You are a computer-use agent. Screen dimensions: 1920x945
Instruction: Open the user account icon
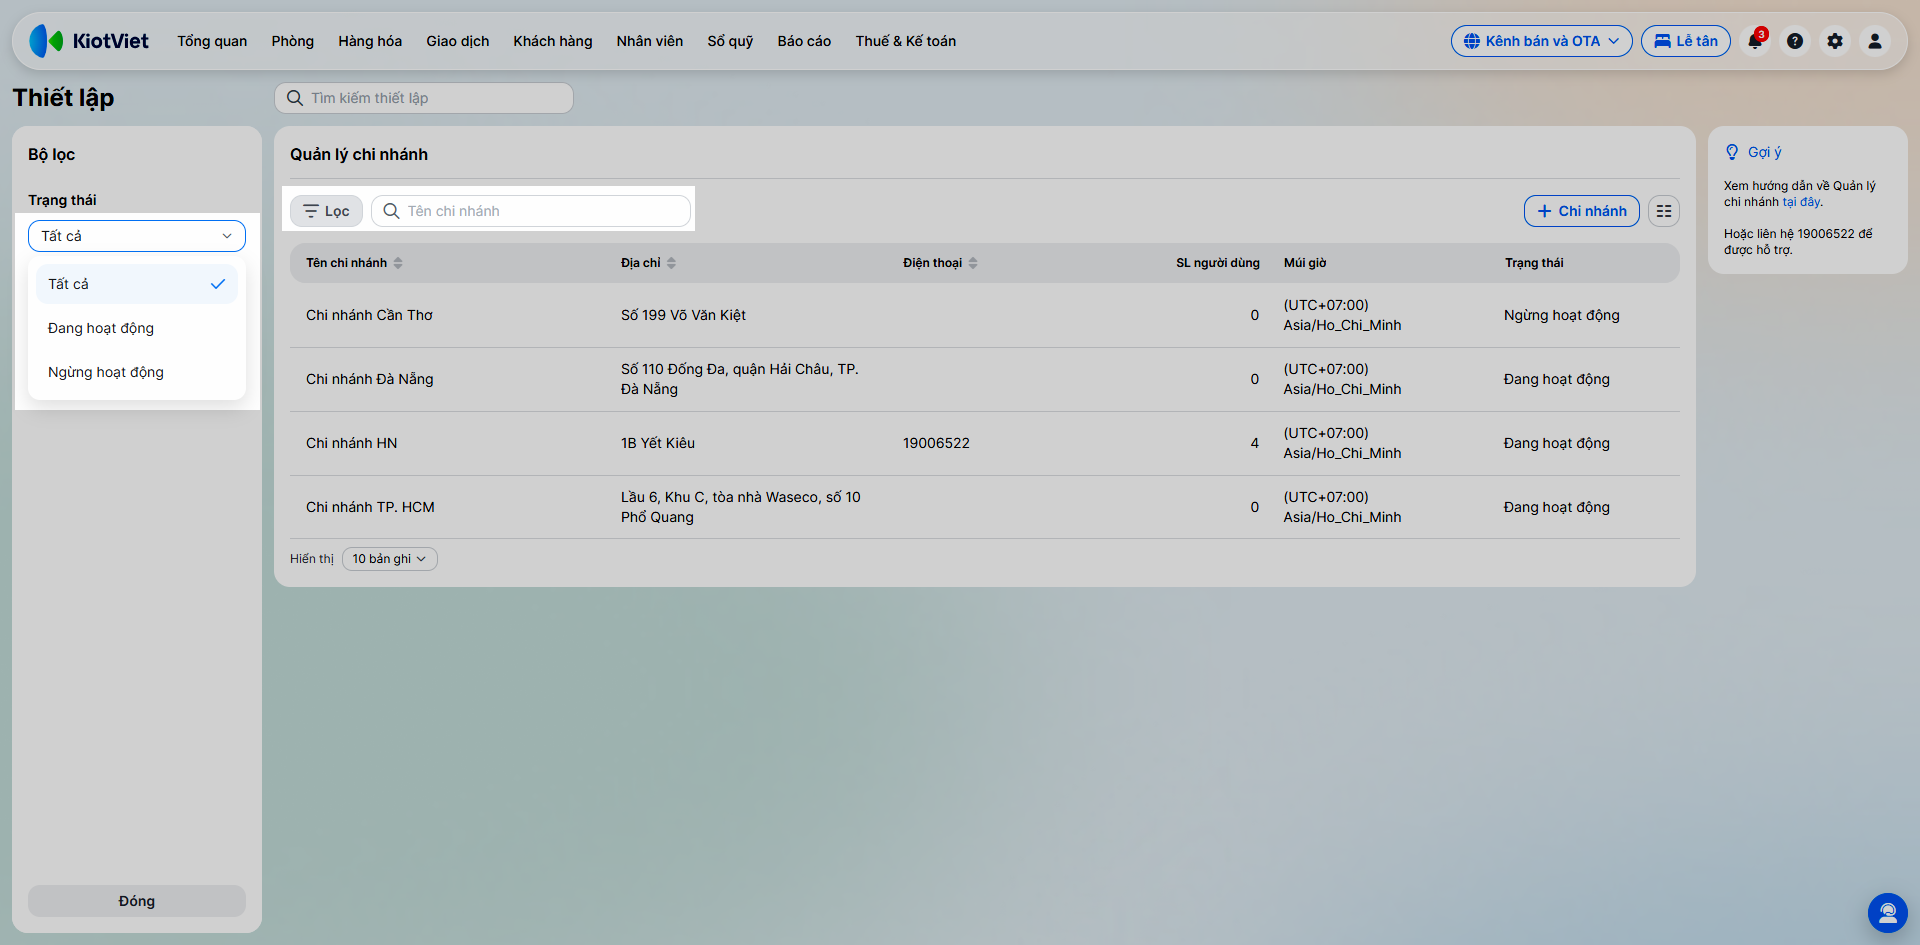[x=1875, y=41]
